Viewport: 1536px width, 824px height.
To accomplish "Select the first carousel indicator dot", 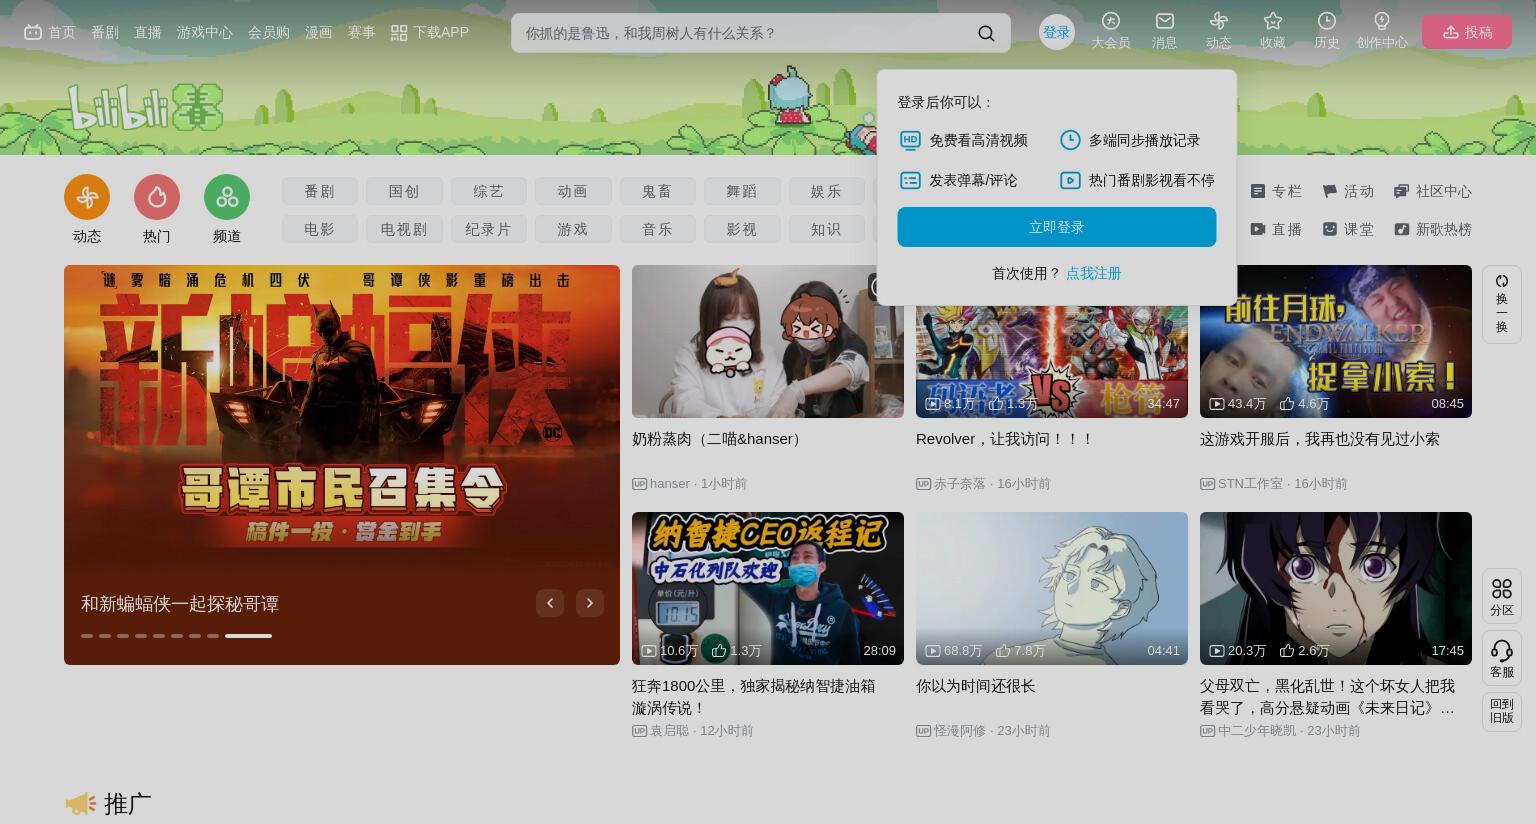I will (x=87, y=636).
